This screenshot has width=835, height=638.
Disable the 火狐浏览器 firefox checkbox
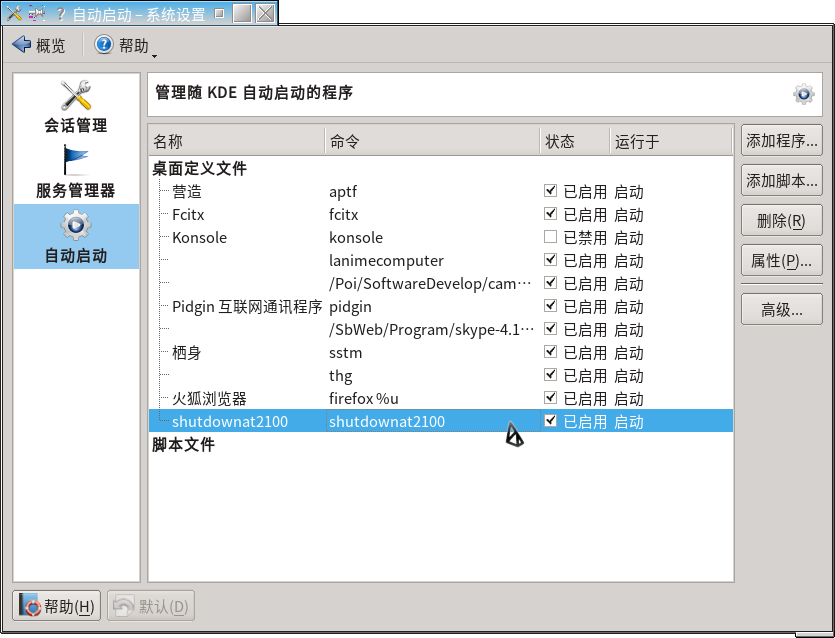coord(550,397)
